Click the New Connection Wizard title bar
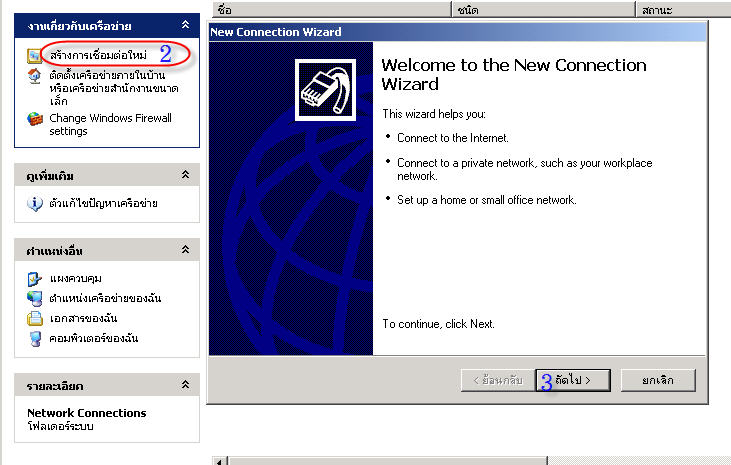Viewport: 731px width, 465px height. click(457, 32)
